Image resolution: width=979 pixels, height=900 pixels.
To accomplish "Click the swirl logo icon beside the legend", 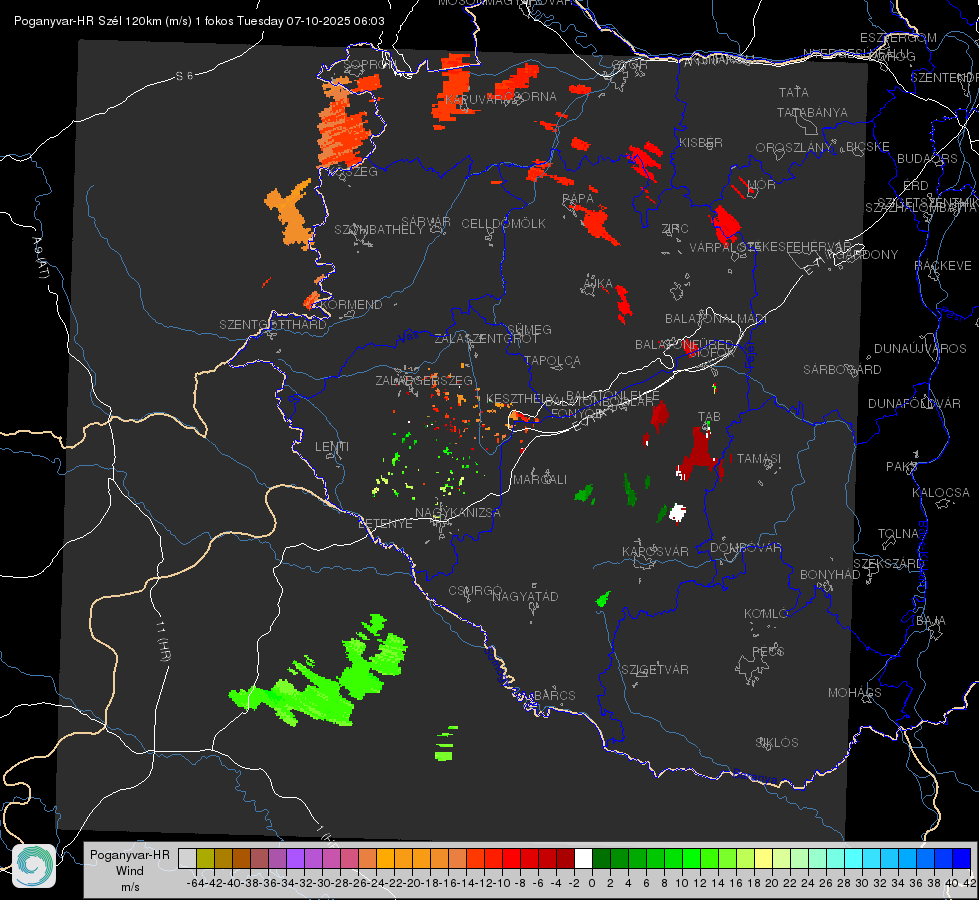I will [x=34, y=866].
